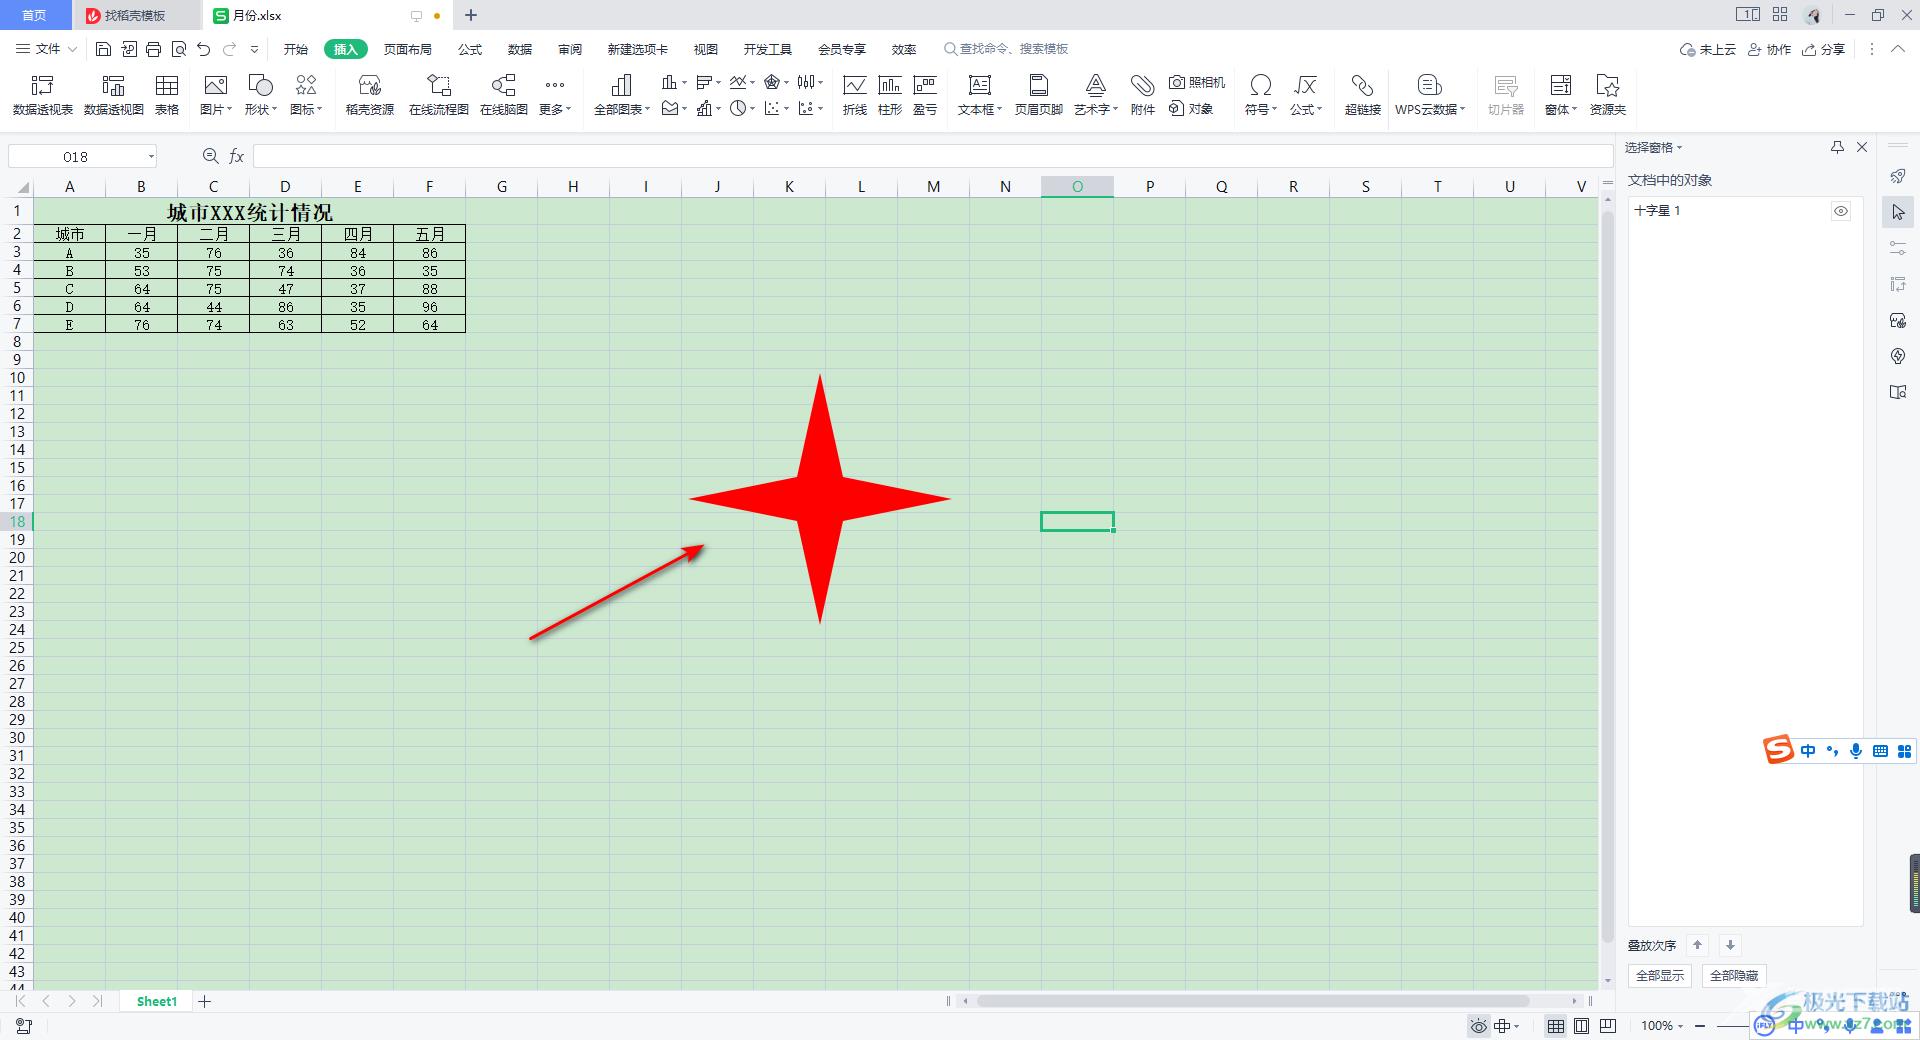Open header and footer (页眉页脚)
The height and width of the screenshot is (1040, 1920).
tap(1039, 95)
